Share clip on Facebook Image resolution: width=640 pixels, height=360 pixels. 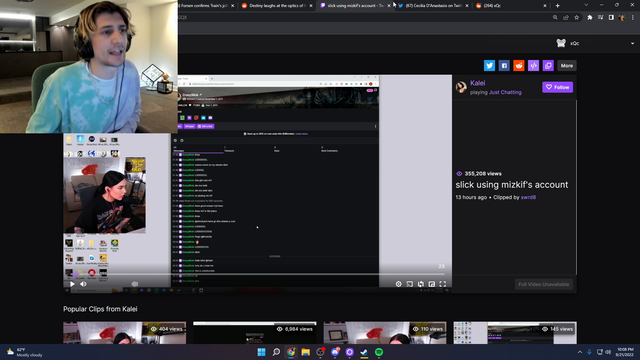(504, 65)
